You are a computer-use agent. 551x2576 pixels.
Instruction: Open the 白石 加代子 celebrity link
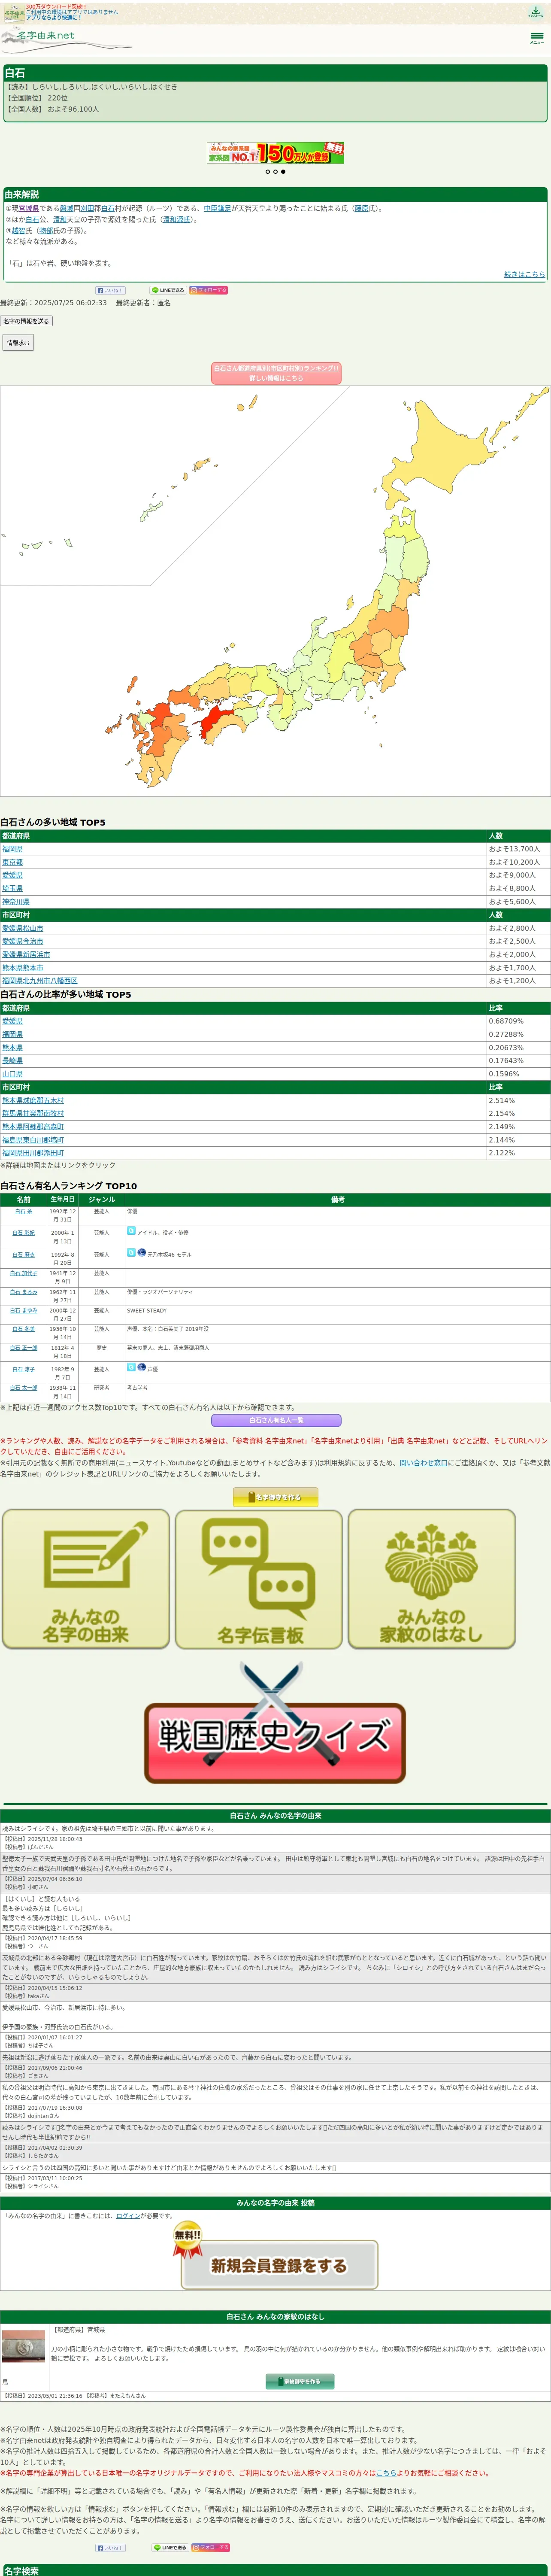[x=24, y=1273]
